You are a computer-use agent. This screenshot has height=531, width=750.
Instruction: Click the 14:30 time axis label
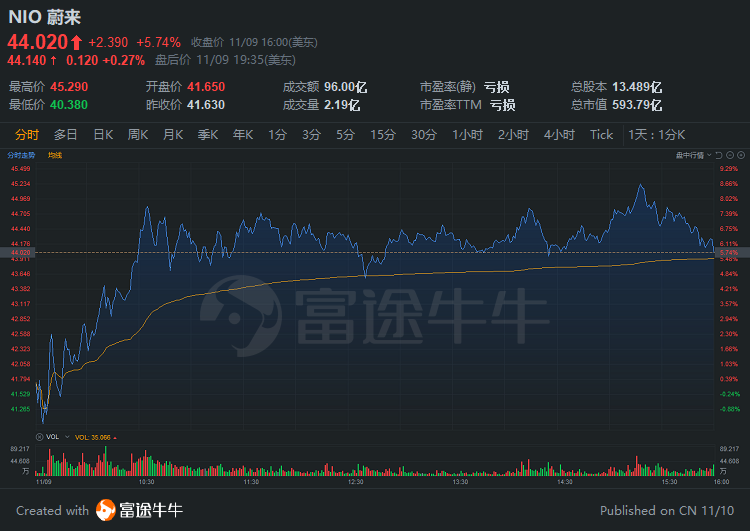565,482
